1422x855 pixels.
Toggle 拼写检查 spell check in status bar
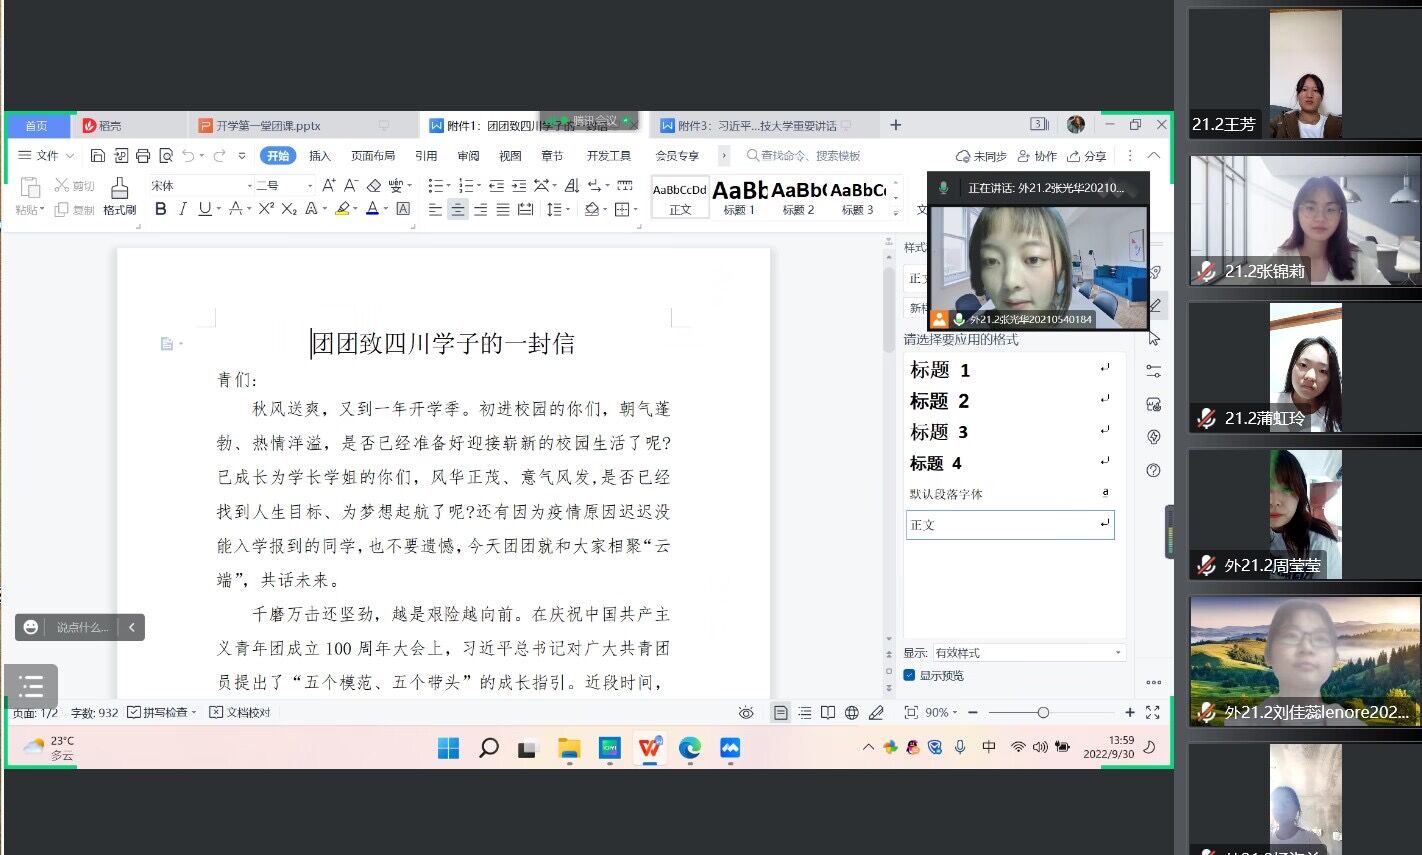click(x=160, y=713)
